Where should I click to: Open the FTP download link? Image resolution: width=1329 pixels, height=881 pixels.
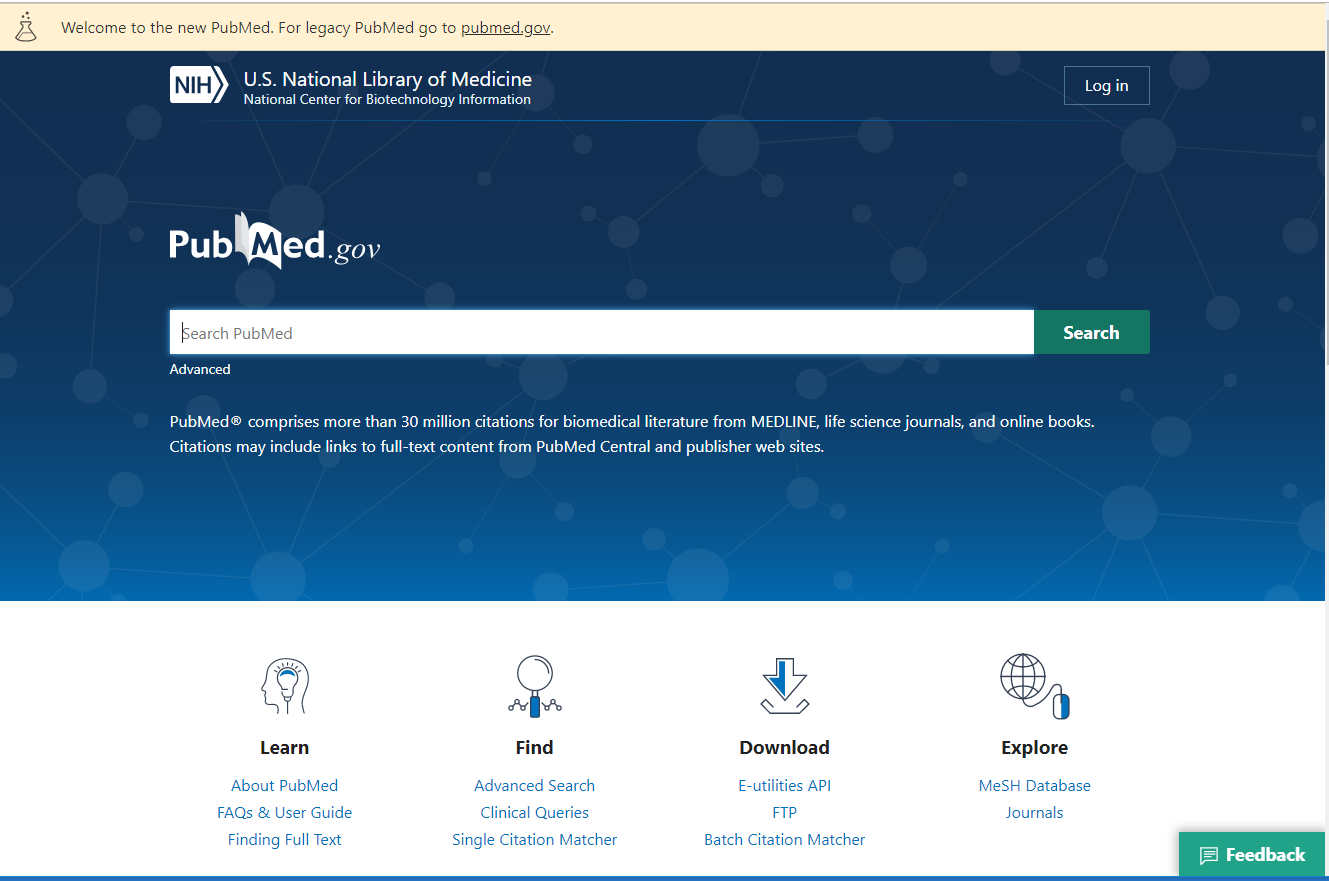[x=785, y=813]
